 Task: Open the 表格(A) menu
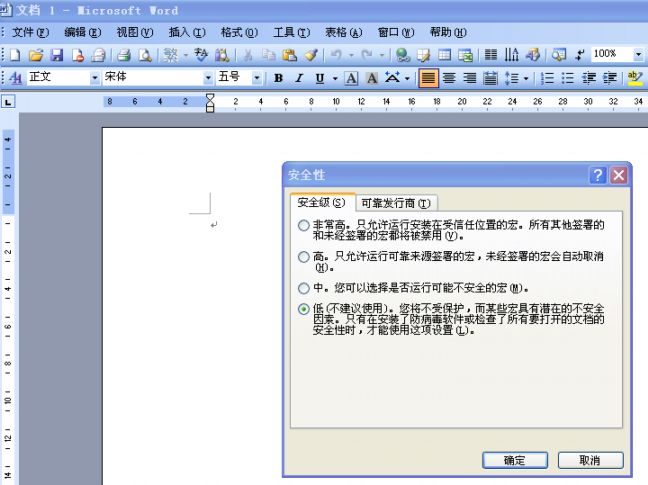[x=343, y=32]
